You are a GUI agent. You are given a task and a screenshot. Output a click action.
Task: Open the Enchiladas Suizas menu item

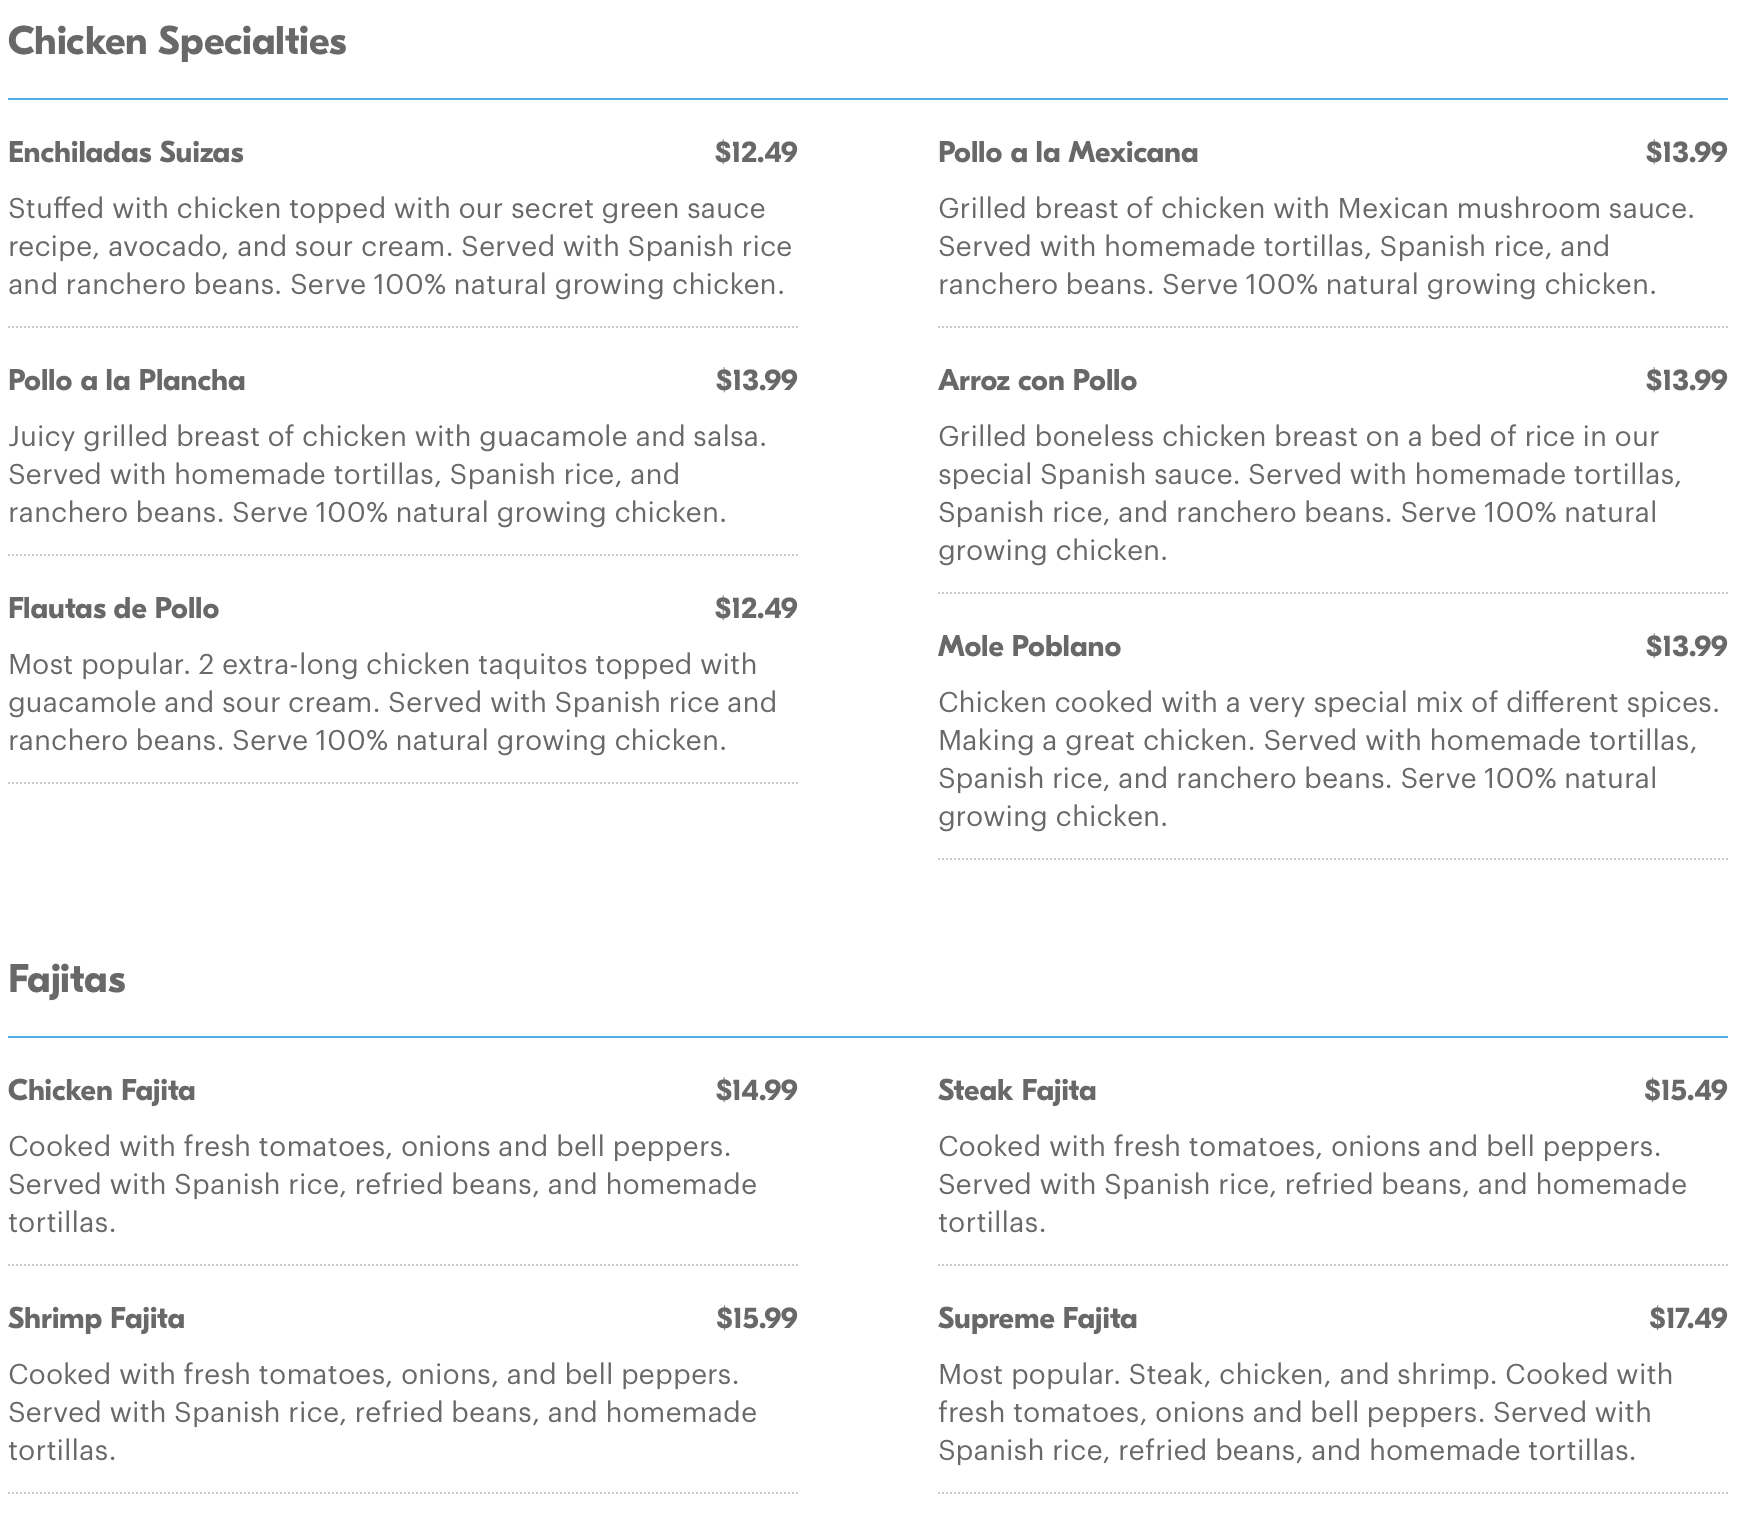(x=126, y=152)
